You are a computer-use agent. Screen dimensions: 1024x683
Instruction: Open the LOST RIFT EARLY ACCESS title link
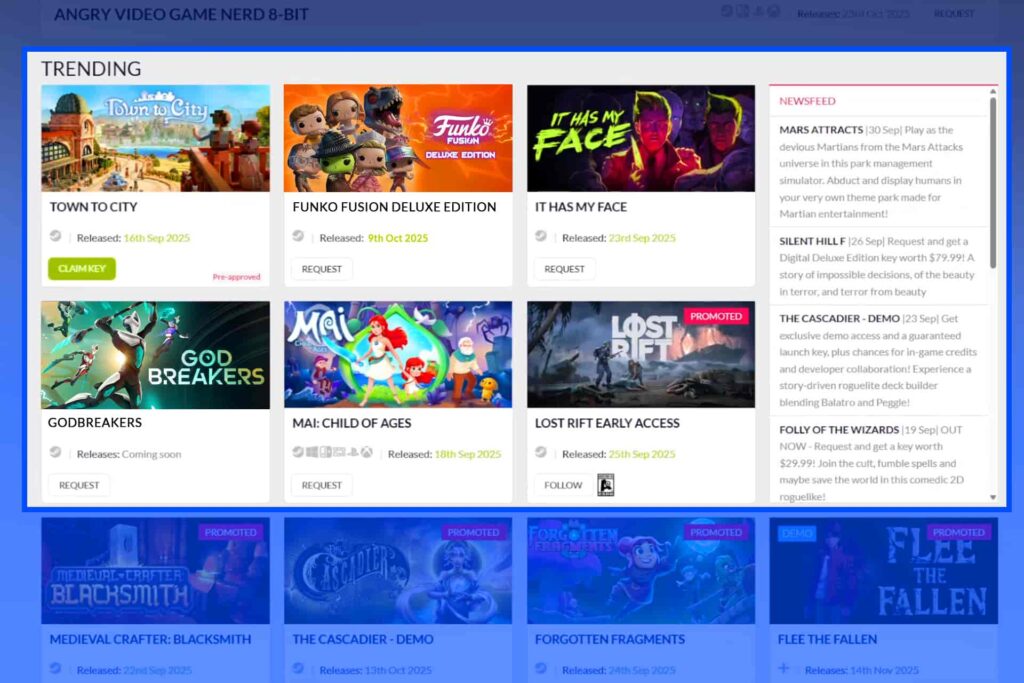pos(607,423)
